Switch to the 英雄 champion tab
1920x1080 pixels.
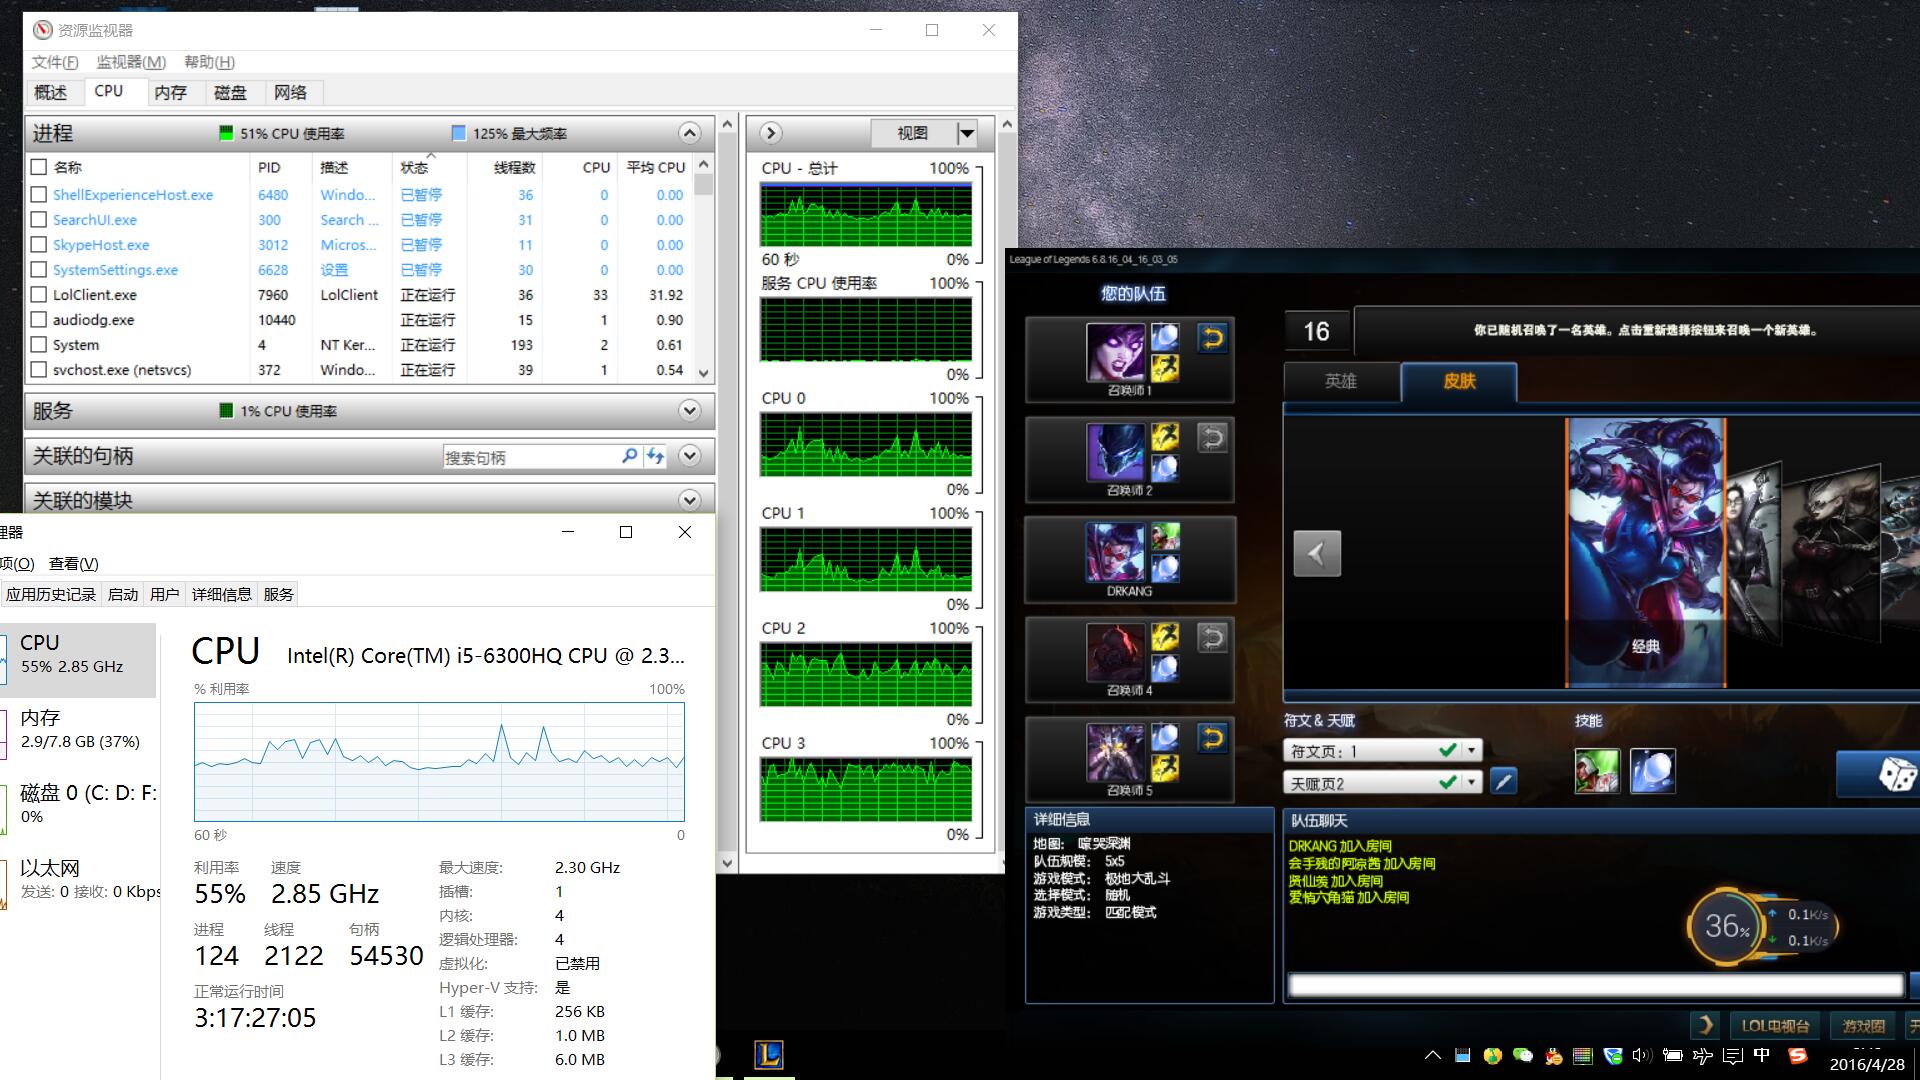1340,381
